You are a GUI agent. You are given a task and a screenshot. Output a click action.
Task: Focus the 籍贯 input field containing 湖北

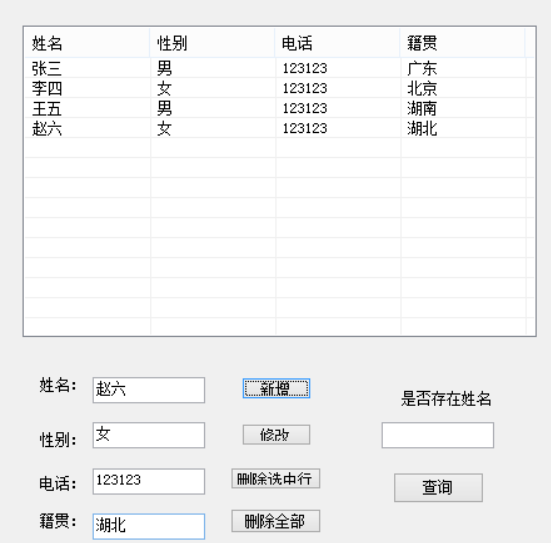point(149,526)
